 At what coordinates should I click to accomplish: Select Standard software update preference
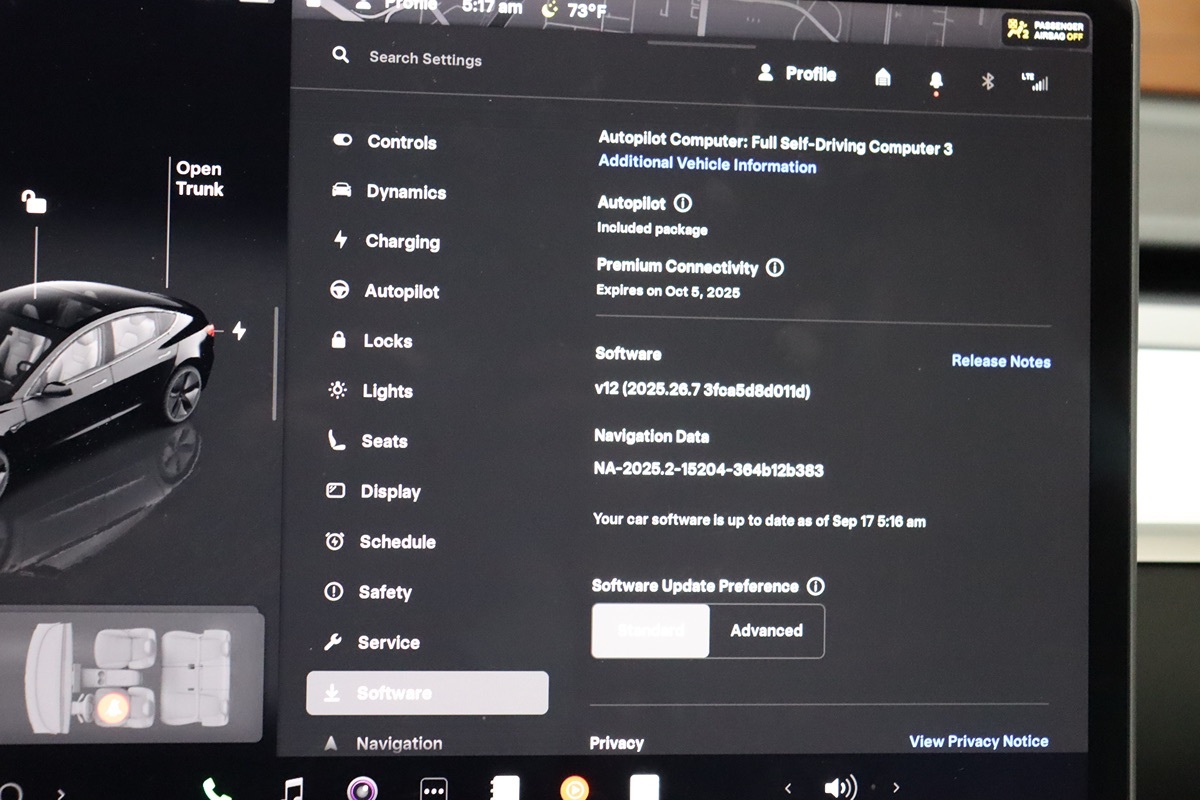[651, 631]
